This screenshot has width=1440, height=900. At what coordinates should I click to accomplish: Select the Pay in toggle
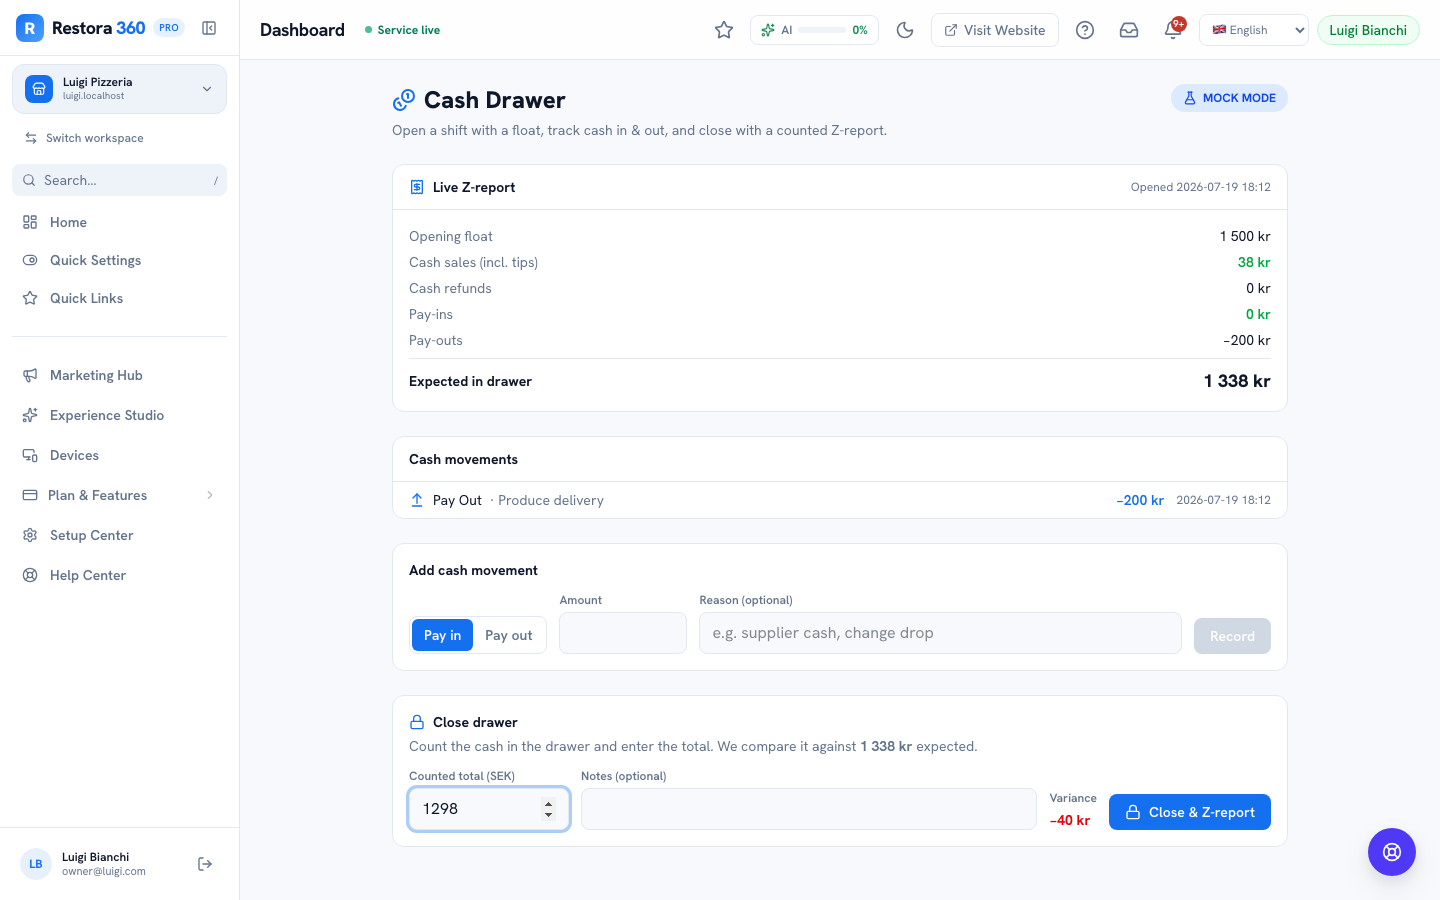442,635
